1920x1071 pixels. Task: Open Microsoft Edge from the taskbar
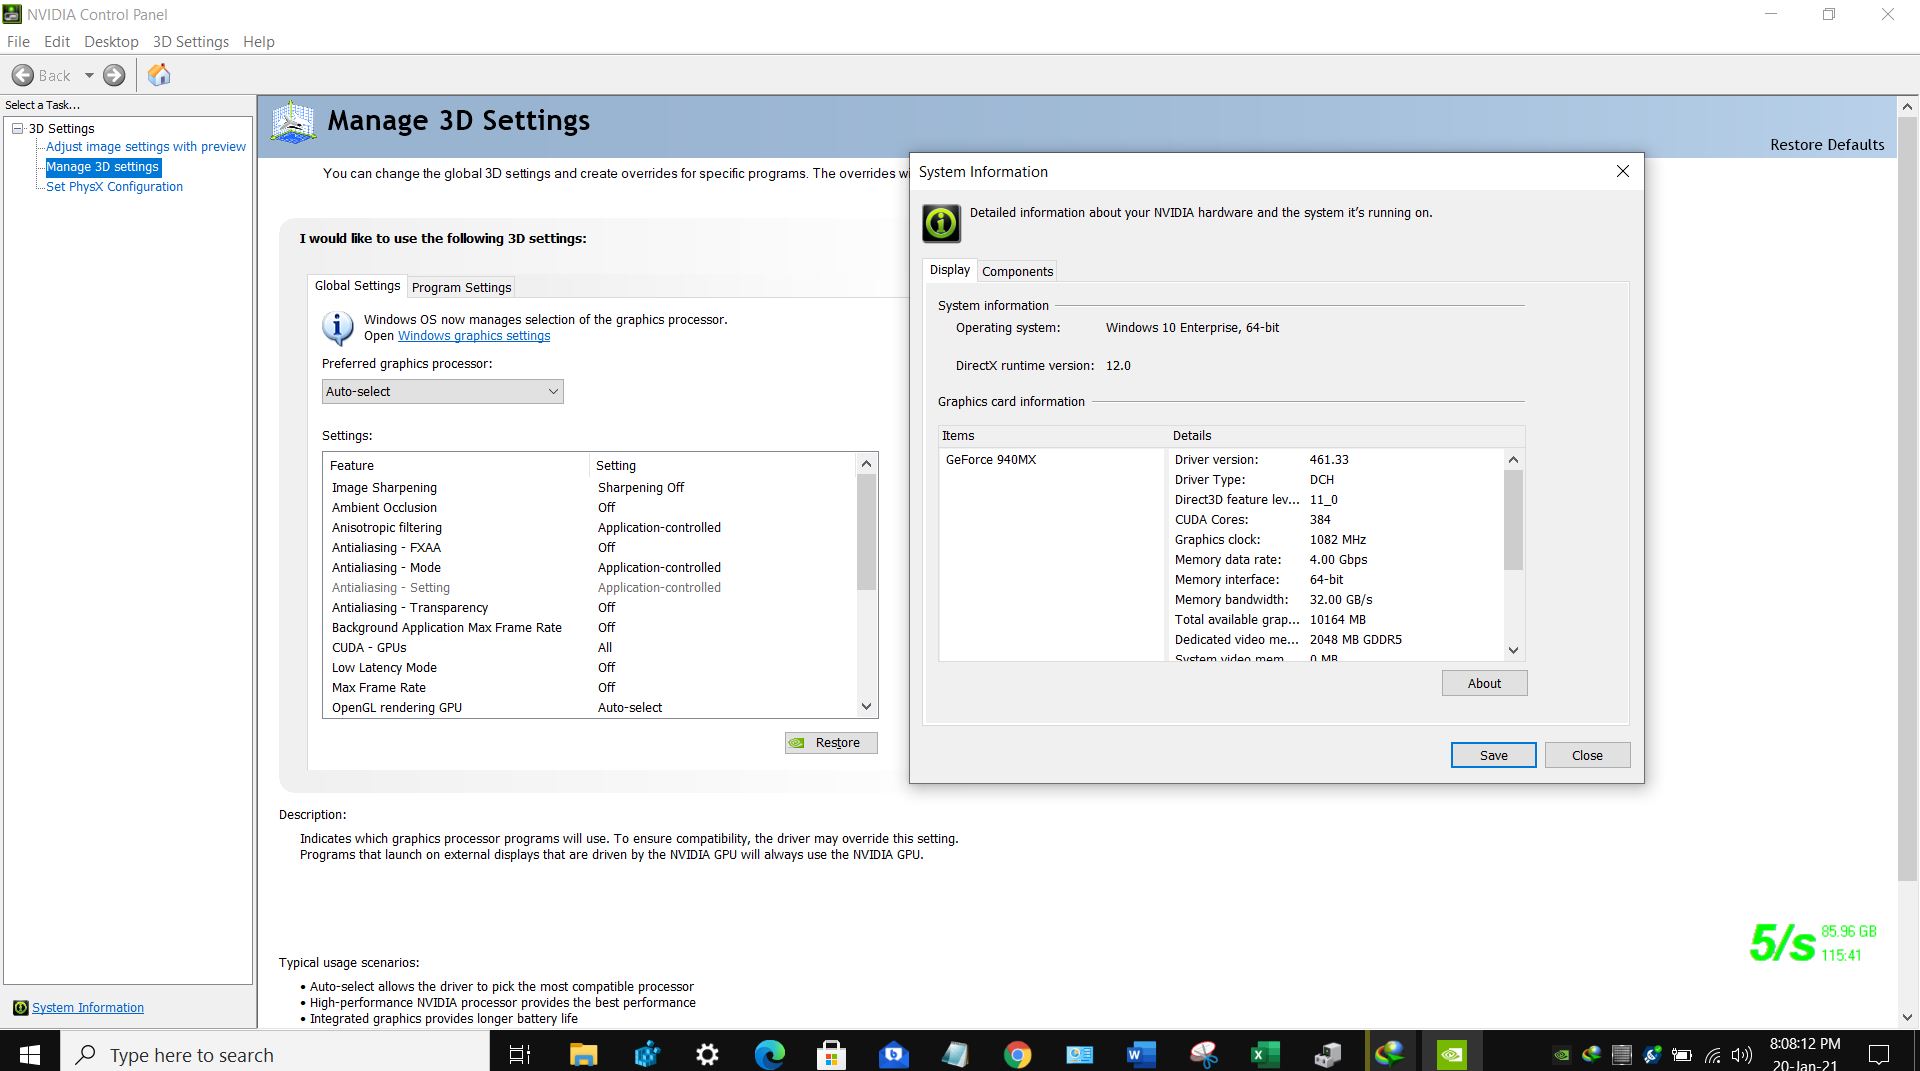[769, 1054]
